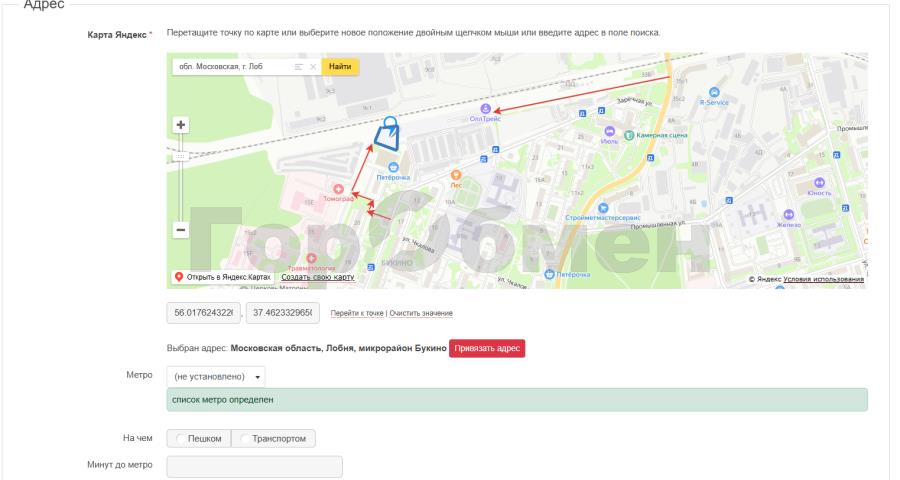This screenshot has height=480, width=900.
Task: Click the ОллТрейс marker on the map
Action: click(x=486, y=109)
